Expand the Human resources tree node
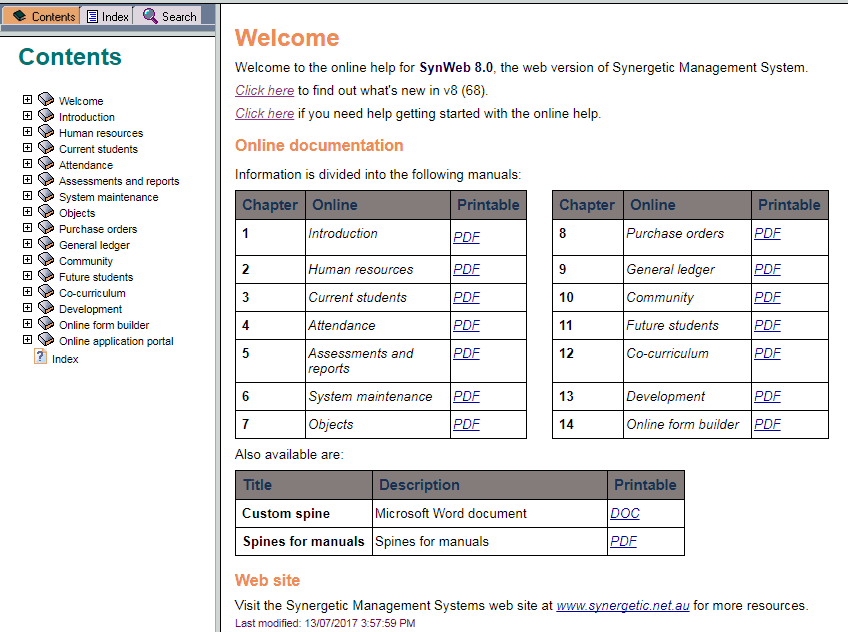The width and height of the screenshot is (848, 632). click(28, 131)
